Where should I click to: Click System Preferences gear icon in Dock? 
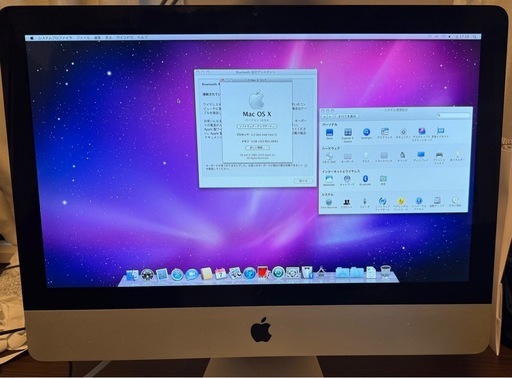tap(293, 273)
